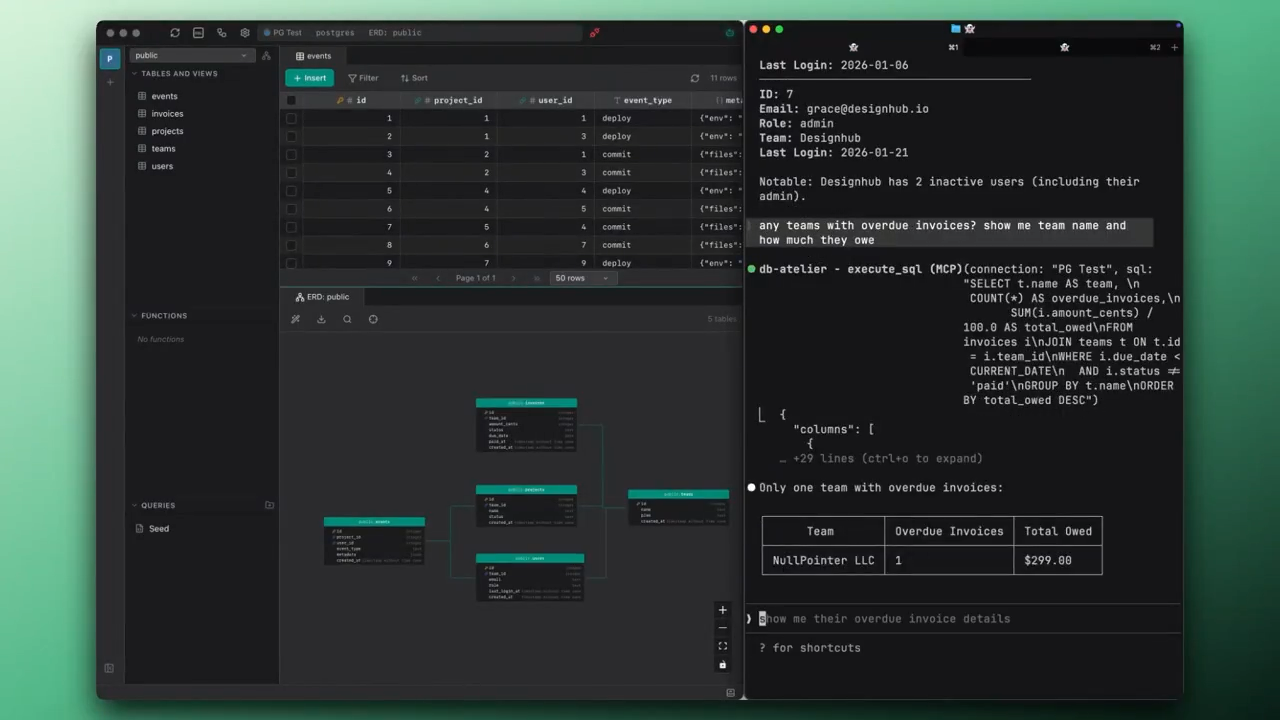
Task: Select the ERD: public tab
Action: [322, 297]
